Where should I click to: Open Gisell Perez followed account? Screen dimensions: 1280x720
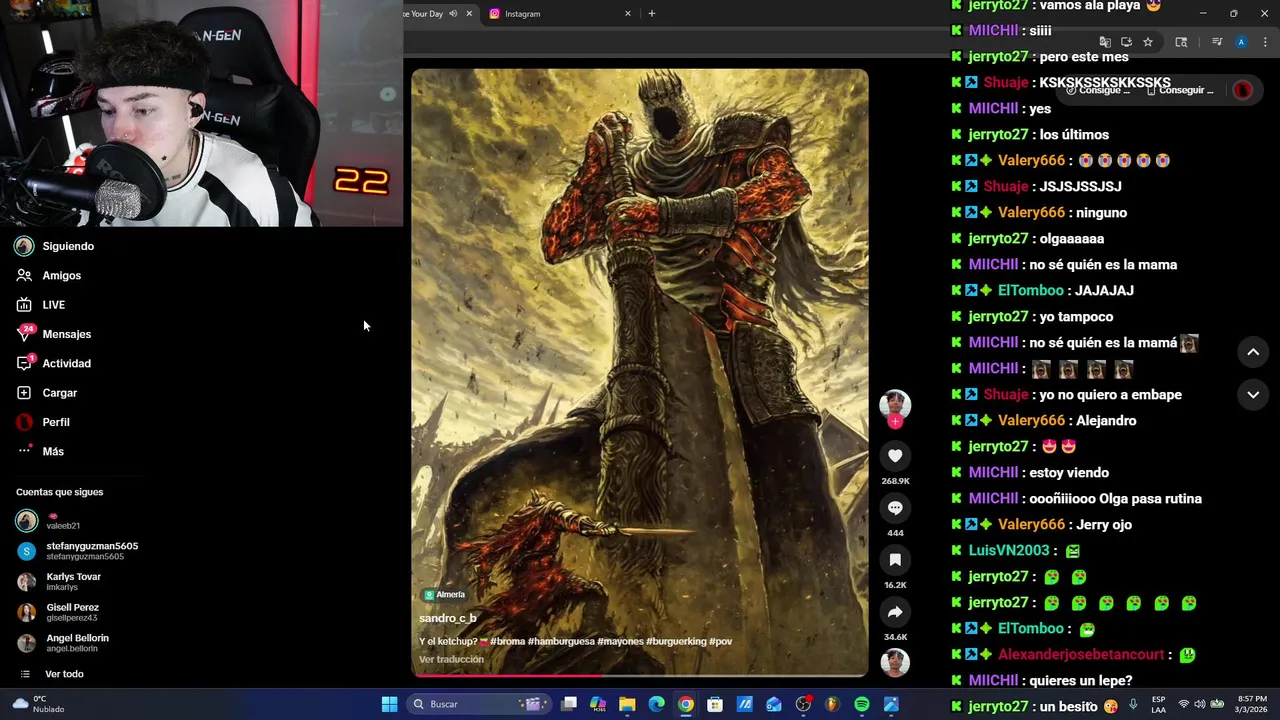[58, 612]
